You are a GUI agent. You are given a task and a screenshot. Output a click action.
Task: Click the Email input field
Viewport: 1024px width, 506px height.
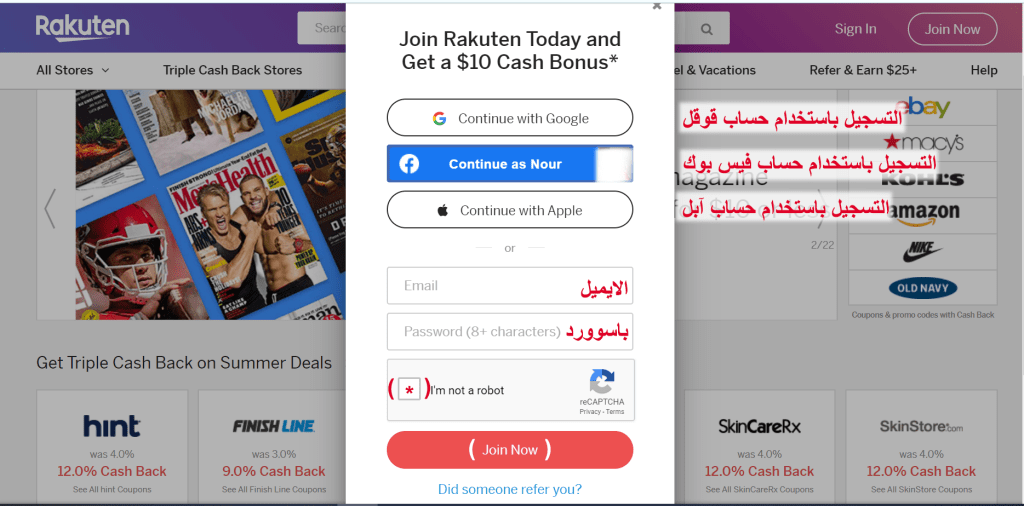point(509,285)
